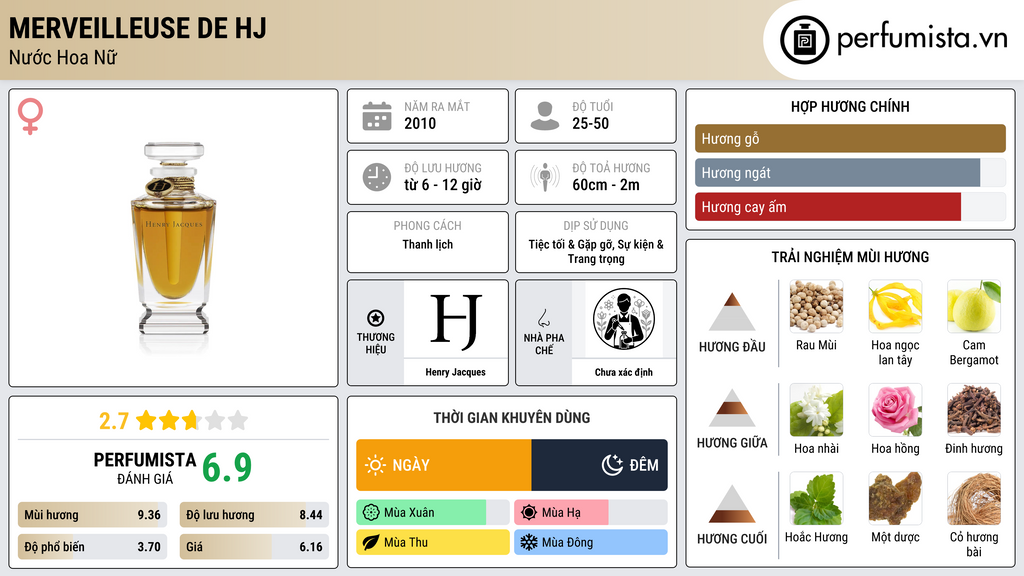Image resolution: width=1024 pixels, height=576 pixels.
Task: Click the Rau Mùi coriander seed image
Action: point(816,306)
